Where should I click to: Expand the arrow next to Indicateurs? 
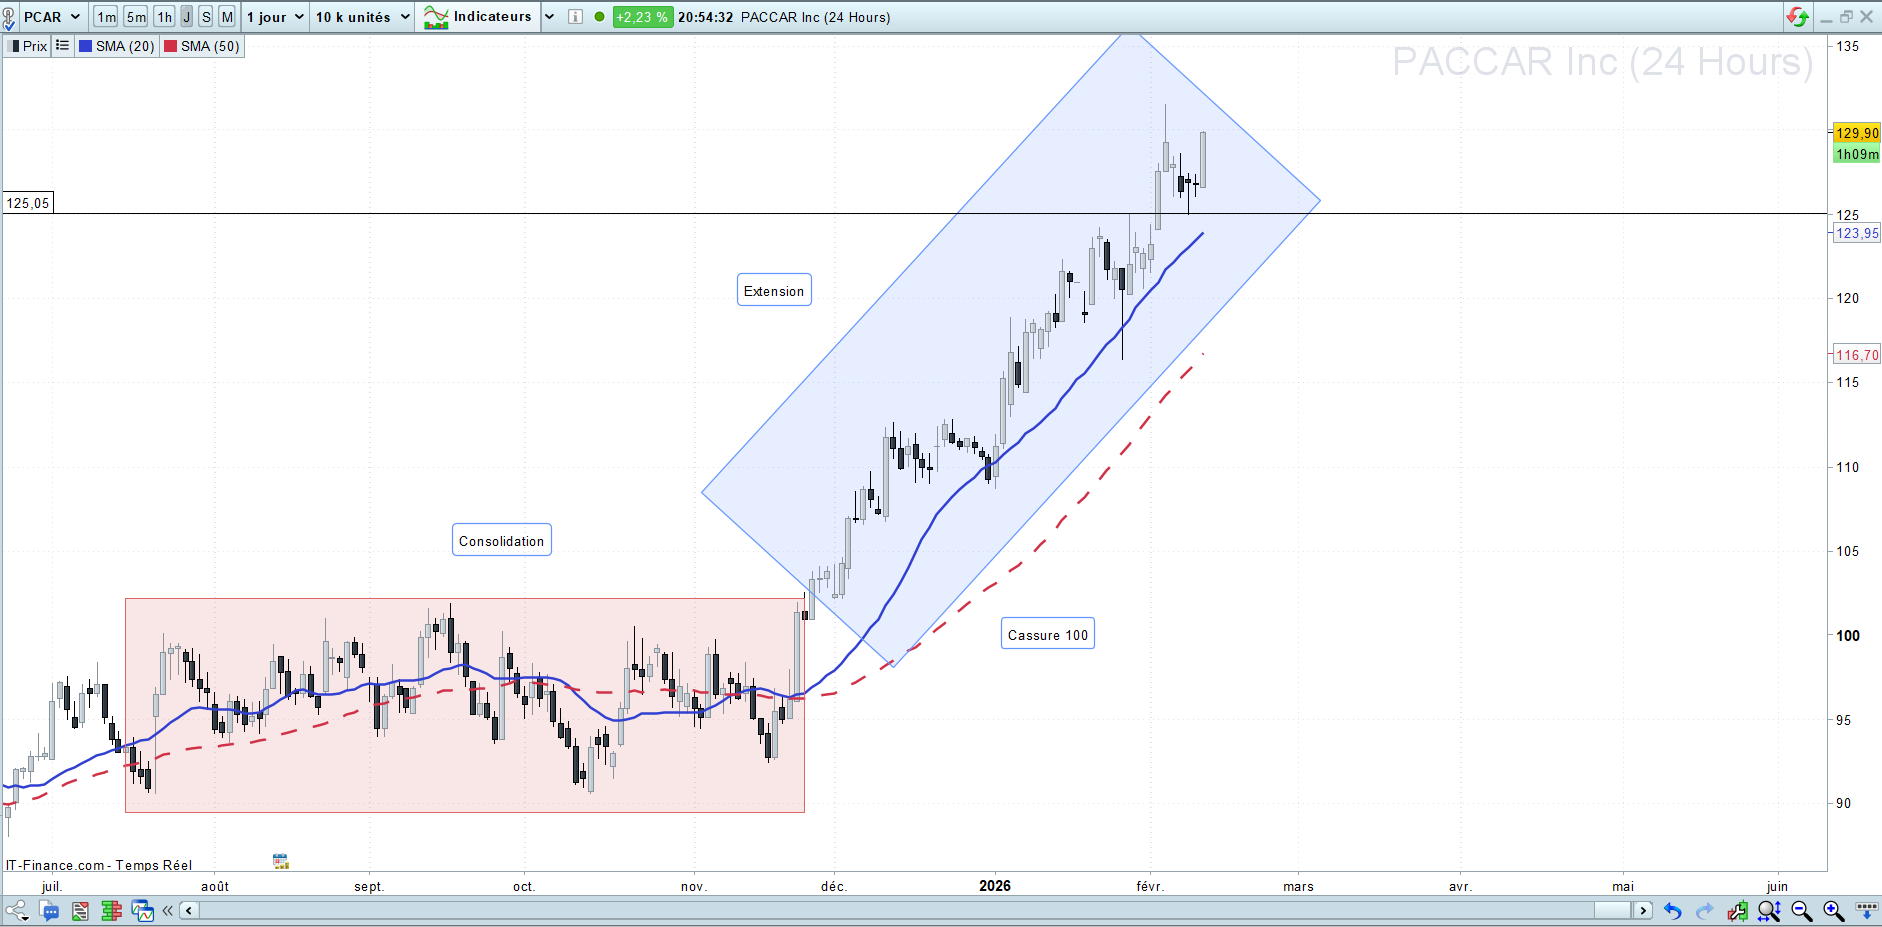549,17
